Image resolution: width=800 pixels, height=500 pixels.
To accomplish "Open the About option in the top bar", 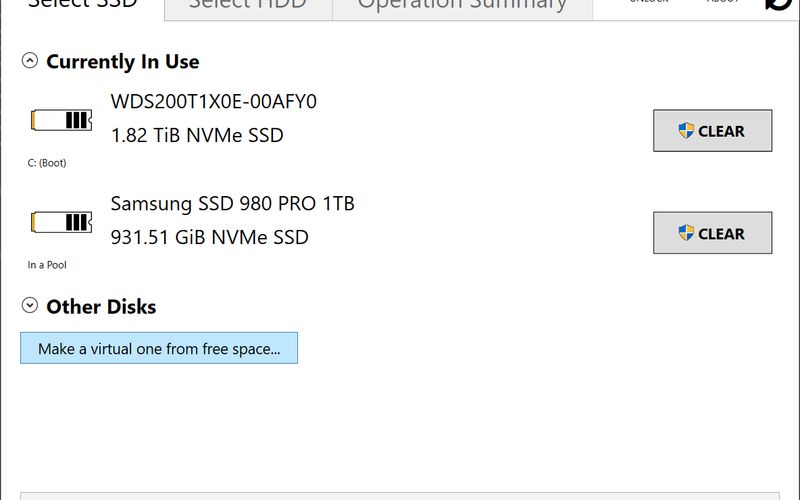I will pyautogui.click(x=722, y=3).
